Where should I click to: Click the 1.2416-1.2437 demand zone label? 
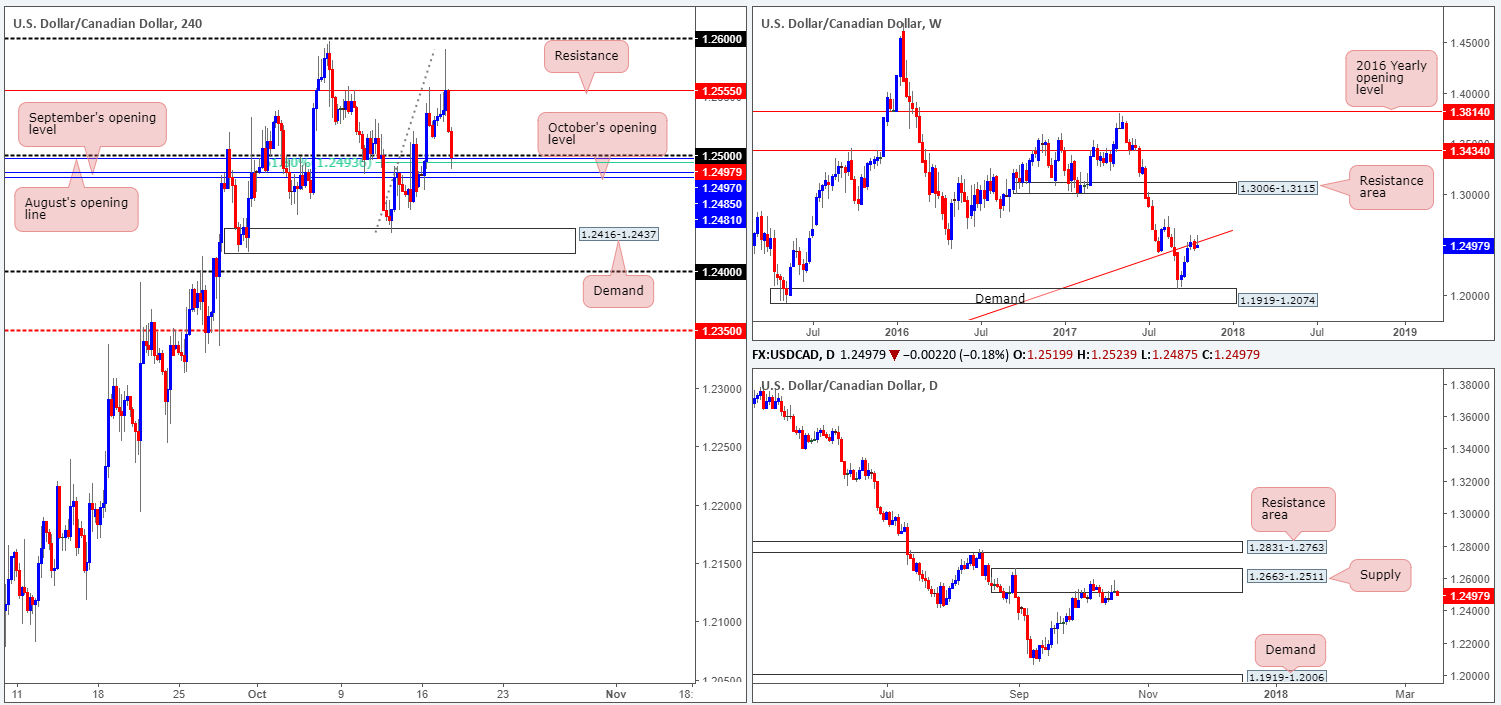(617, 235)
